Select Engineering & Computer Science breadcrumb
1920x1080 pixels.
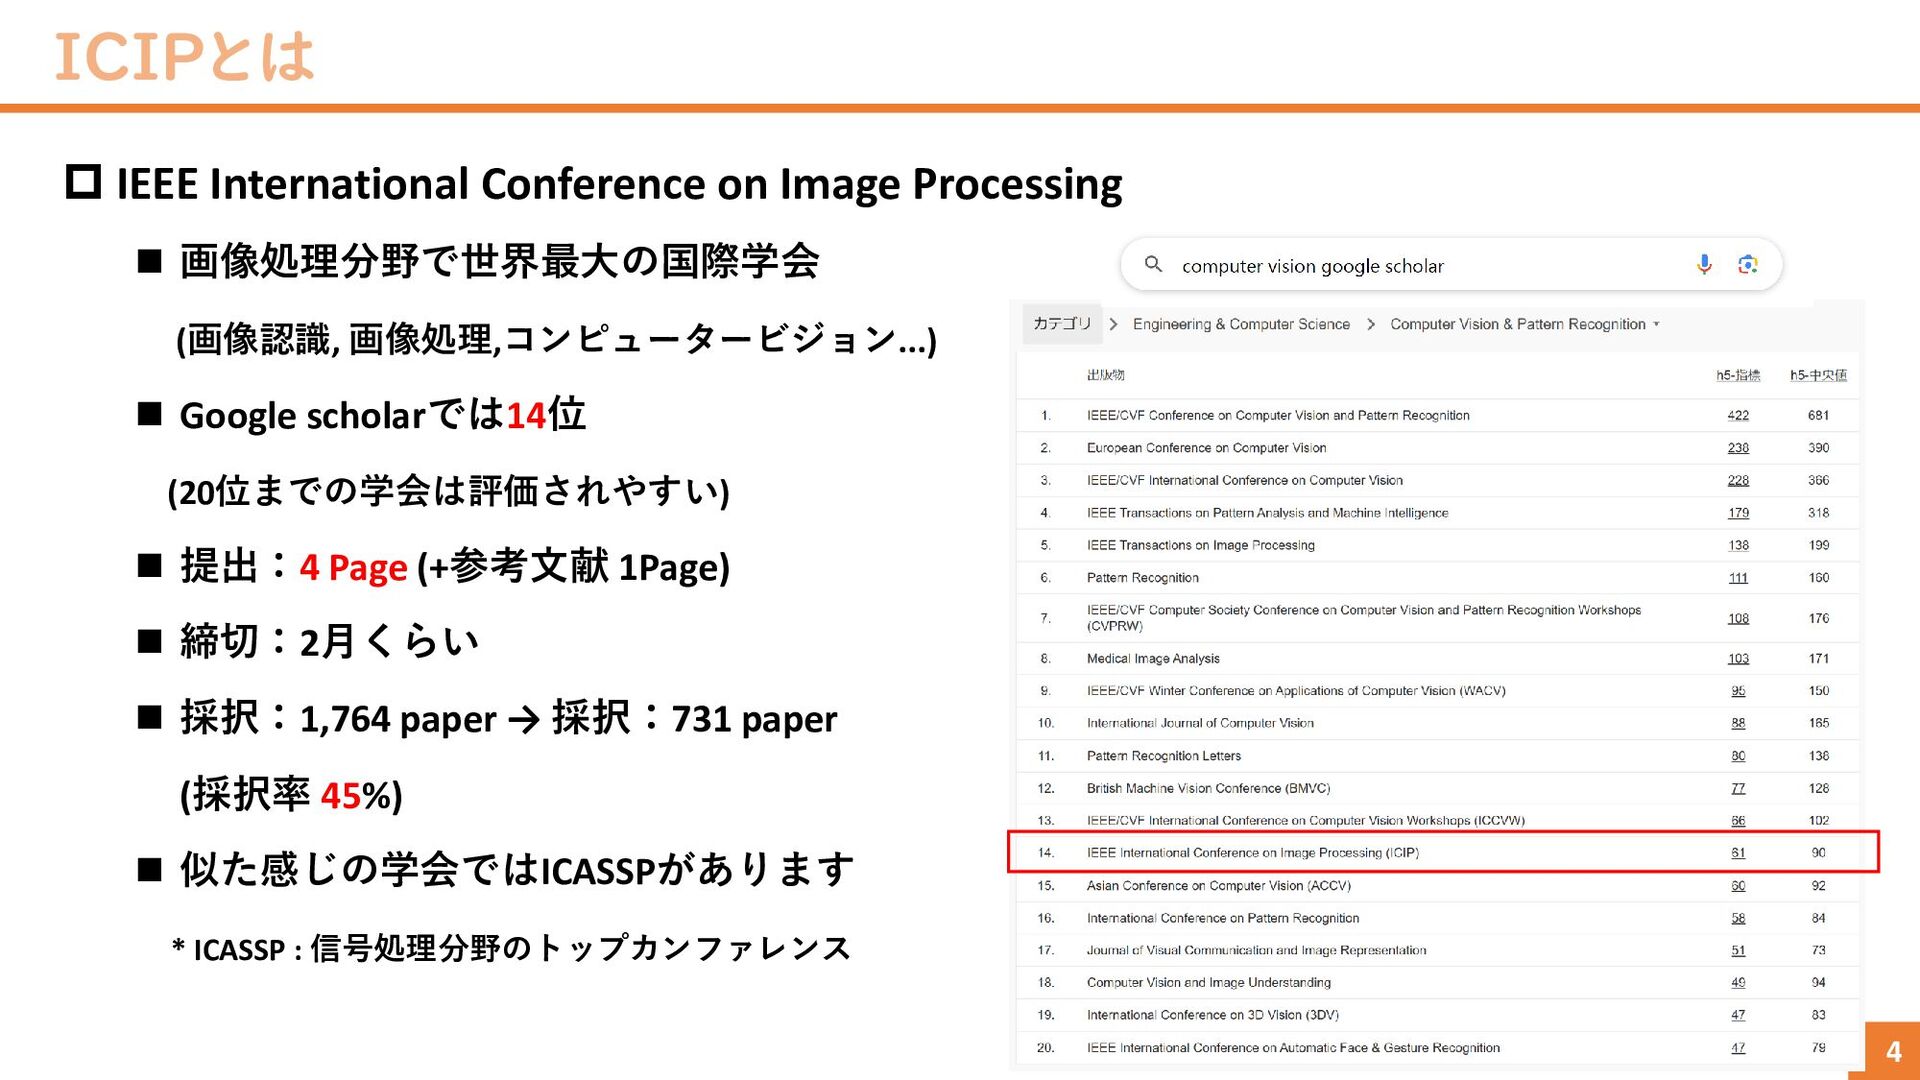[x=1240, y=324]
